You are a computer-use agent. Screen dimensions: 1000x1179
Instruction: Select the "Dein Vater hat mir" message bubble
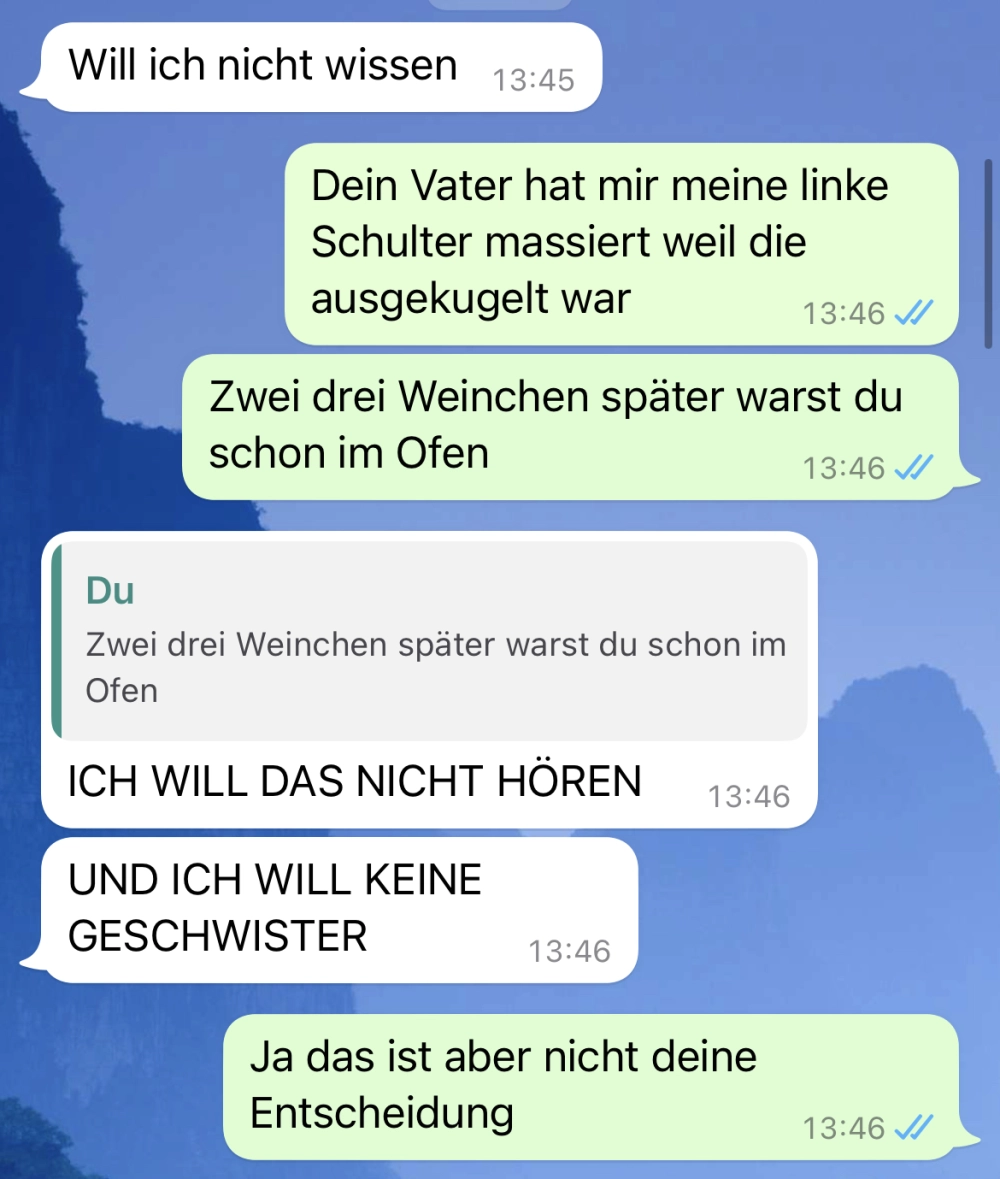[x=621, y=244]
